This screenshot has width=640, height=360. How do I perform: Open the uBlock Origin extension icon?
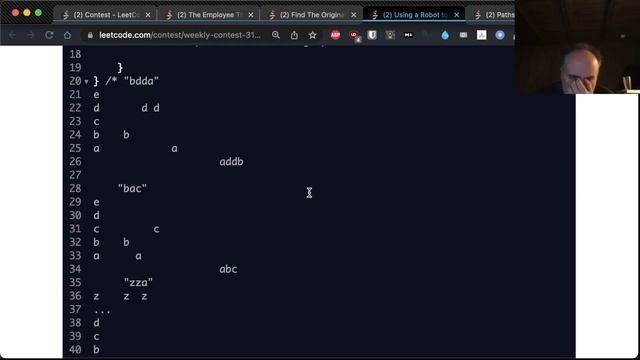pyautogui.click(x=354, y=36)
